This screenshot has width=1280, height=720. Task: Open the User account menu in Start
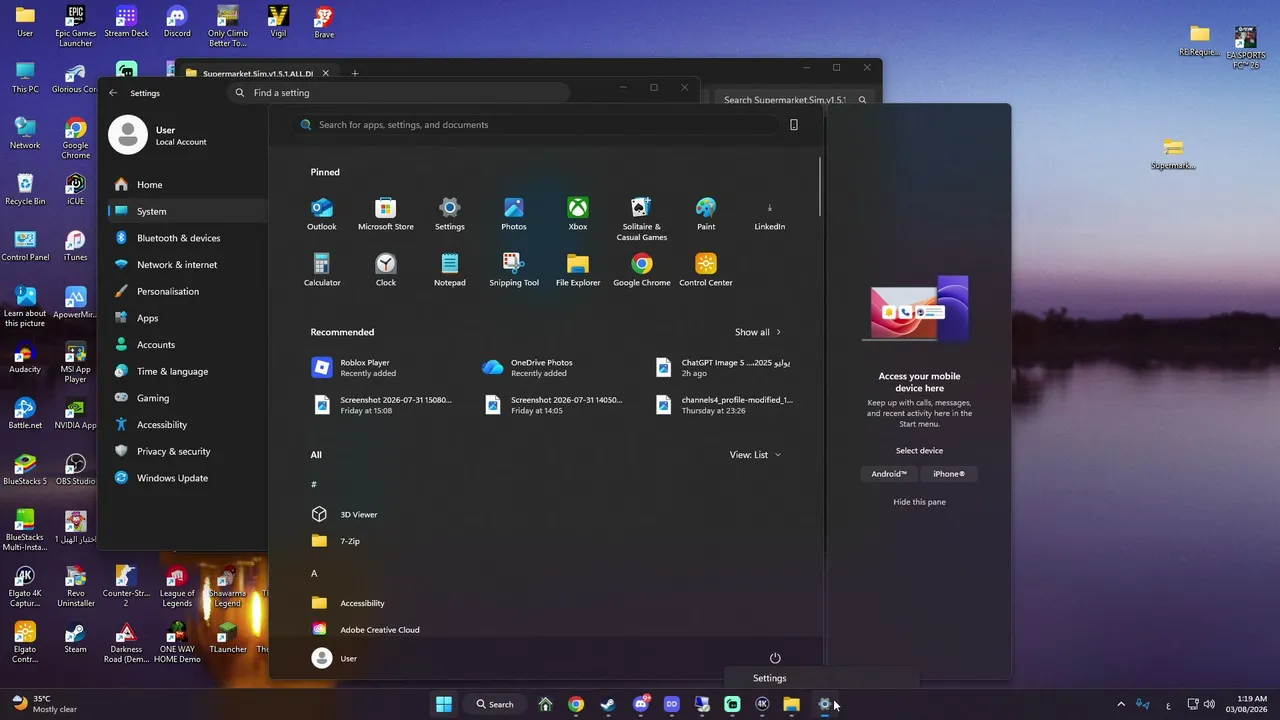tap(335, 658)
